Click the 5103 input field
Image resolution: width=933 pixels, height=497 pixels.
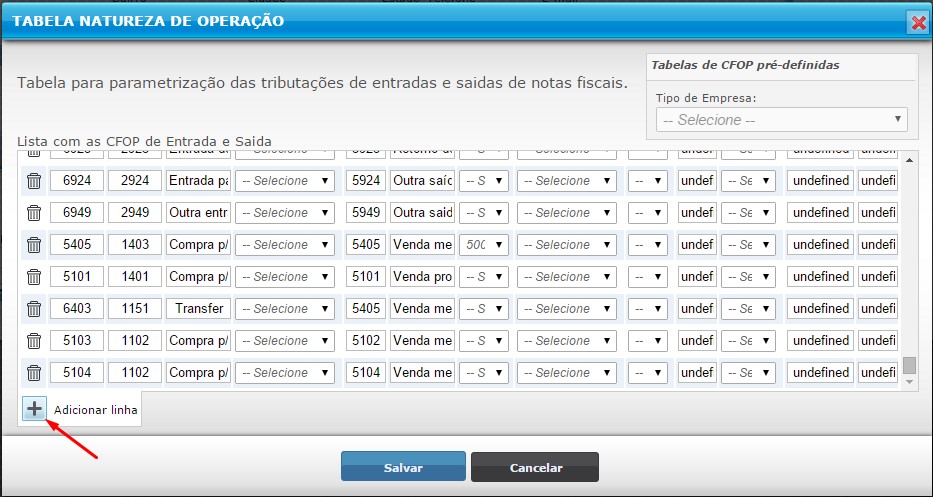(x=77, y=340)
